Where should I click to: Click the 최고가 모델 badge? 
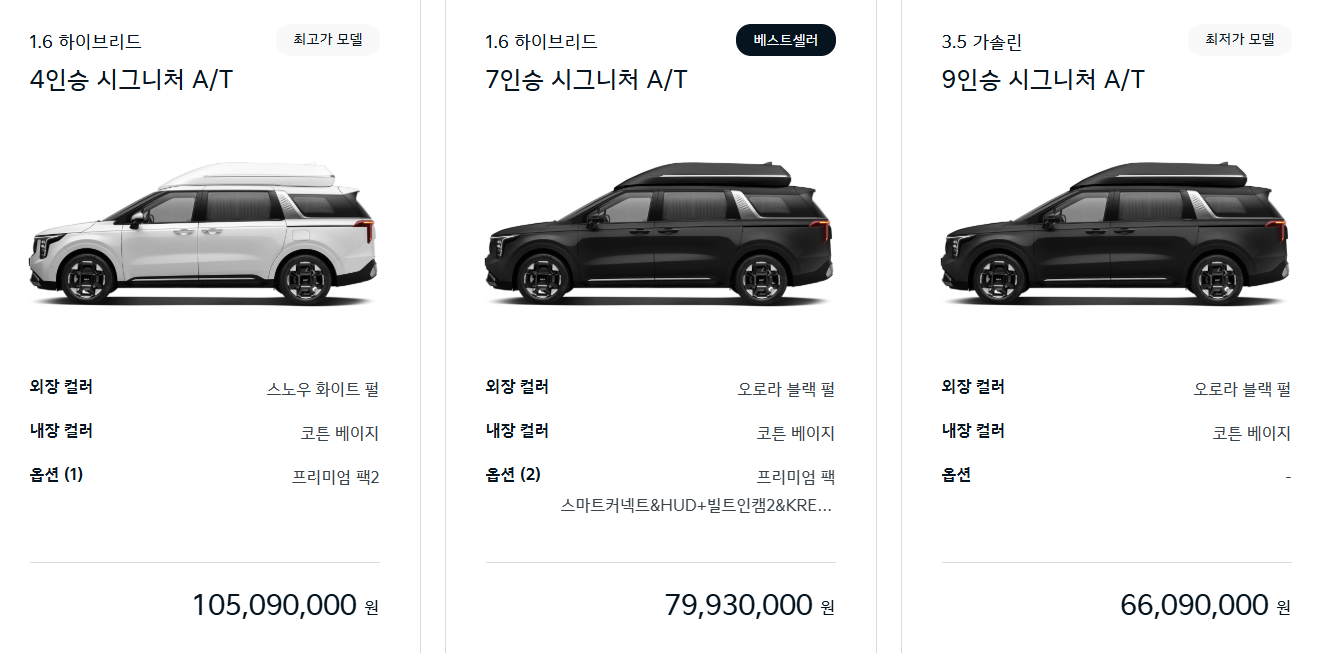(x=327, y=40)
